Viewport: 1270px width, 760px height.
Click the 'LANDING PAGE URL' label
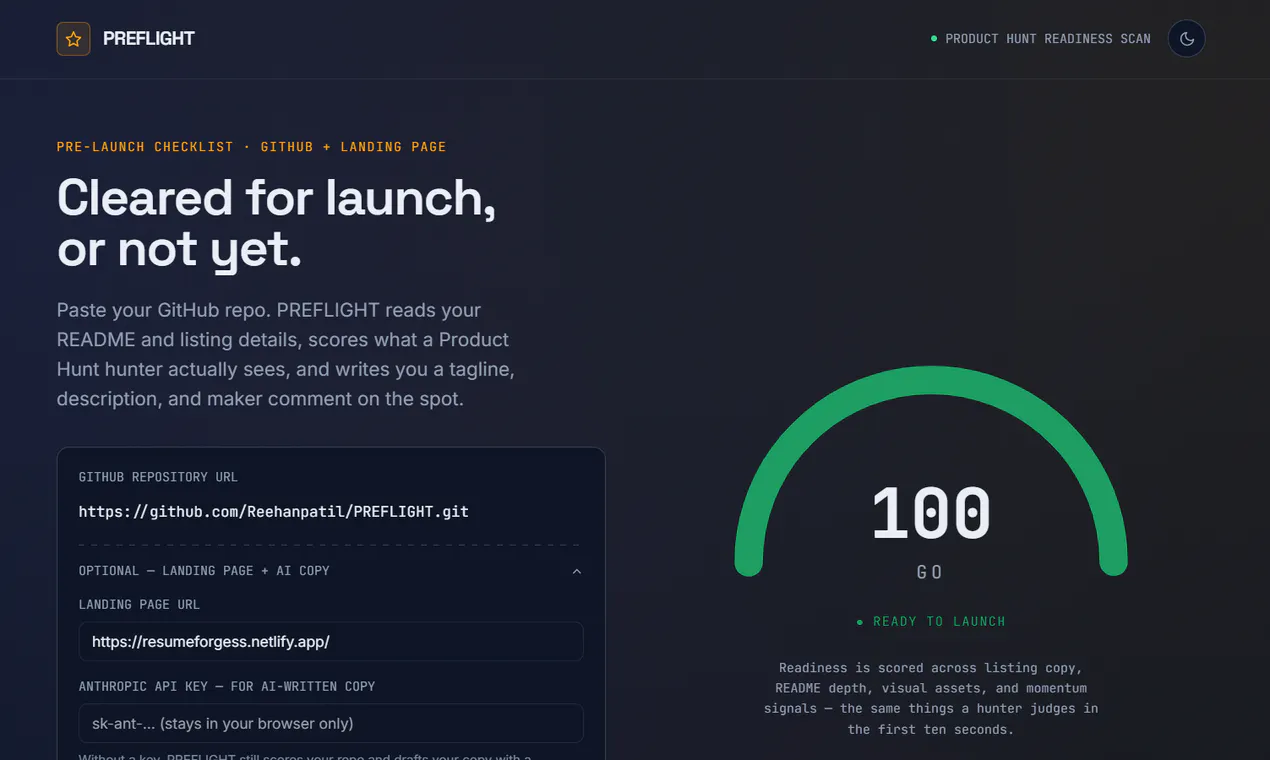[x=139, y=604]
